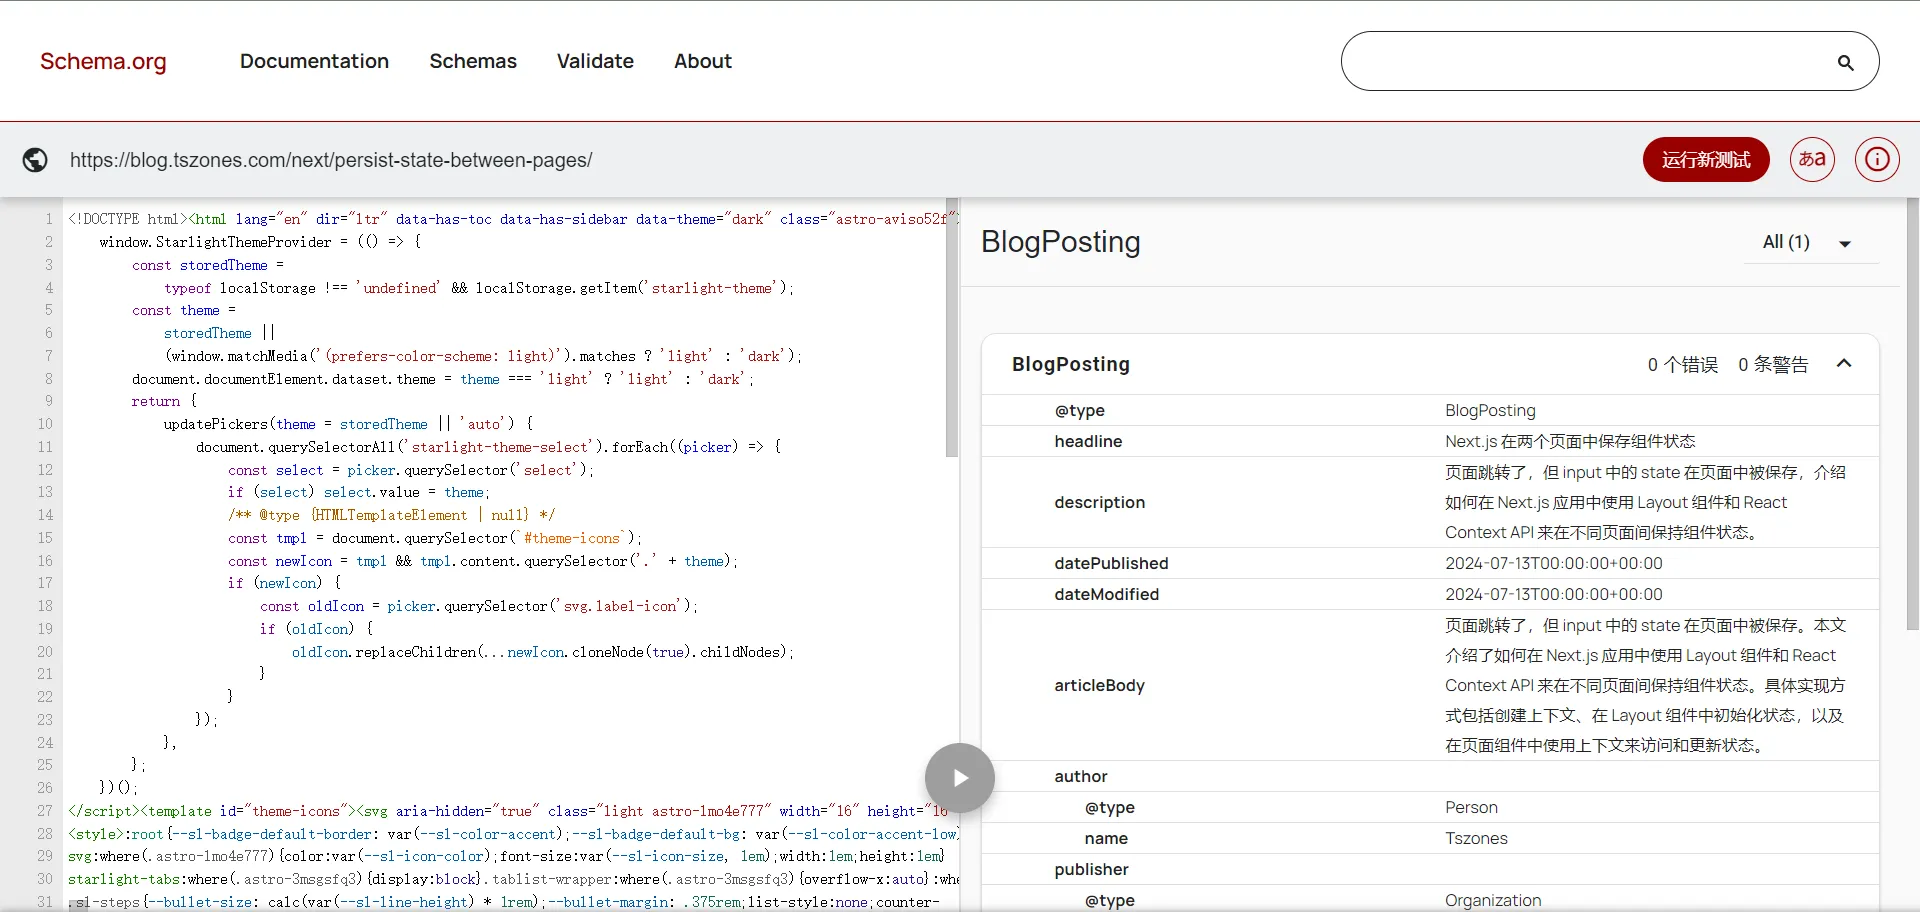Collapse the BlogPosting result card chevron

(1844, 364)
